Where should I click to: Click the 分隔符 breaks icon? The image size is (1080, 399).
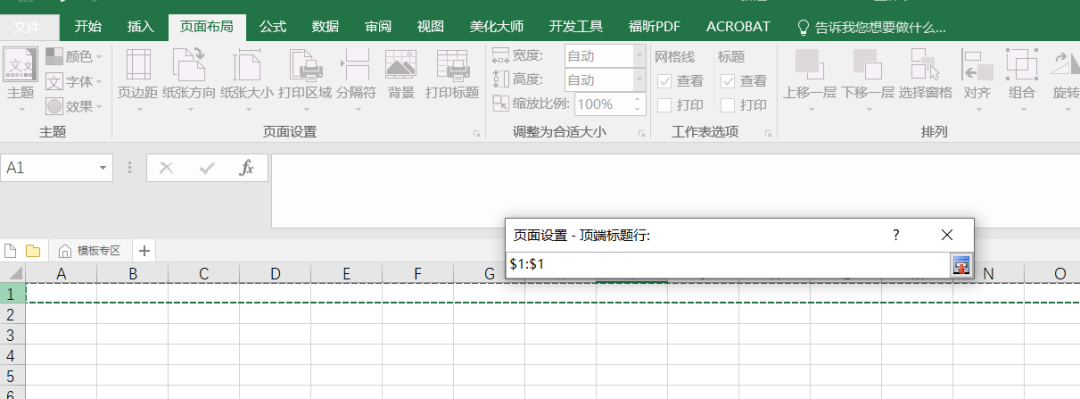(x=355, y=65)
